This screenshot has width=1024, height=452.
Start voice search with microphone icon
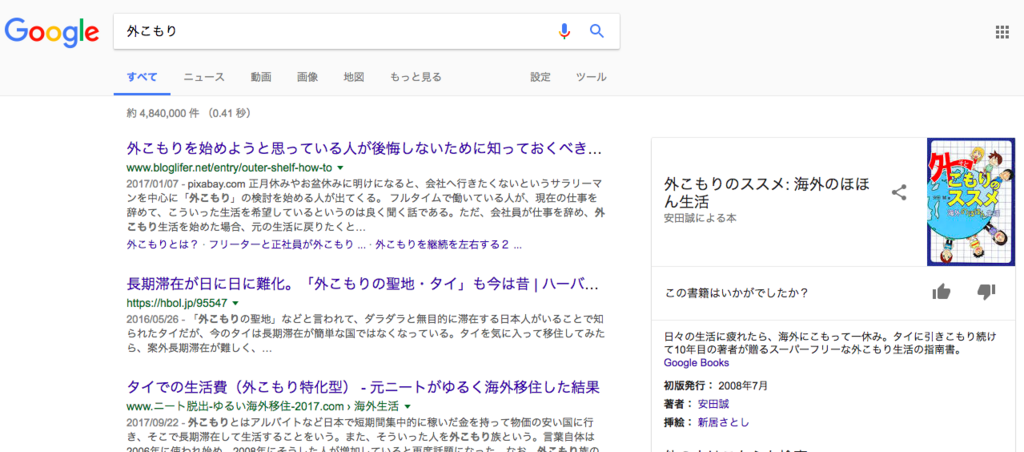pos(565,31)
